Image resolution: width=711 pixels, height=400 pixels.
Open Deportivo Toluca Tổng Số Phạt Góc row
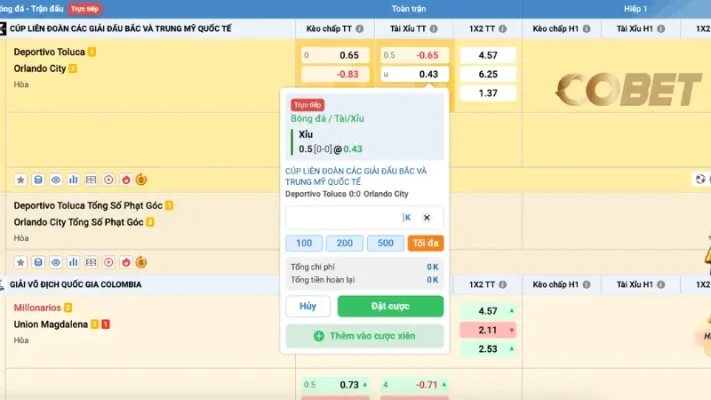coord(88,205)
